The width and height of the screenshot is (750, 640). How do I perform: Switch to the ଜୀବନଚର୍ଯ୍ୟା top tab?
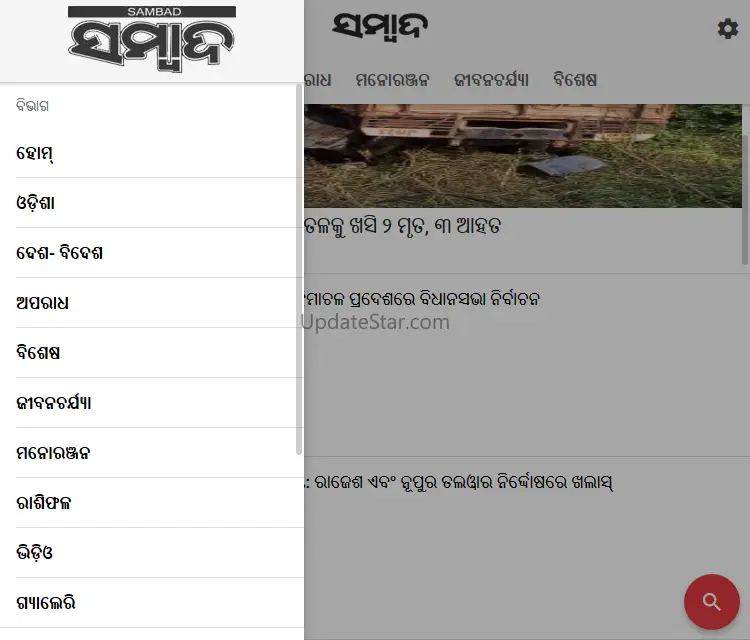491,80
